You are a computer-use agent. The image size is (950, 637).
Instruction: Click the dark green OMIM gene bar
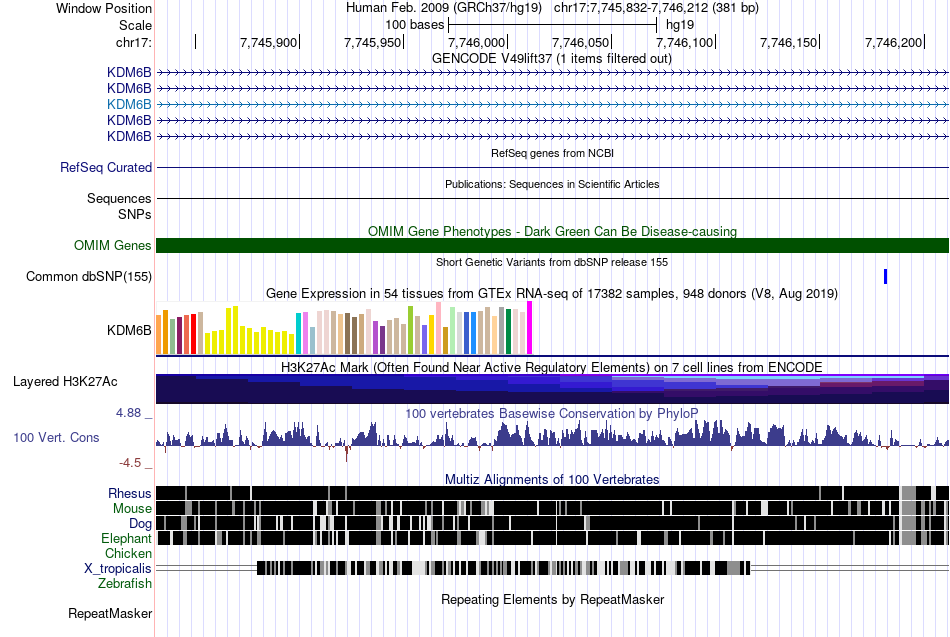552,245
